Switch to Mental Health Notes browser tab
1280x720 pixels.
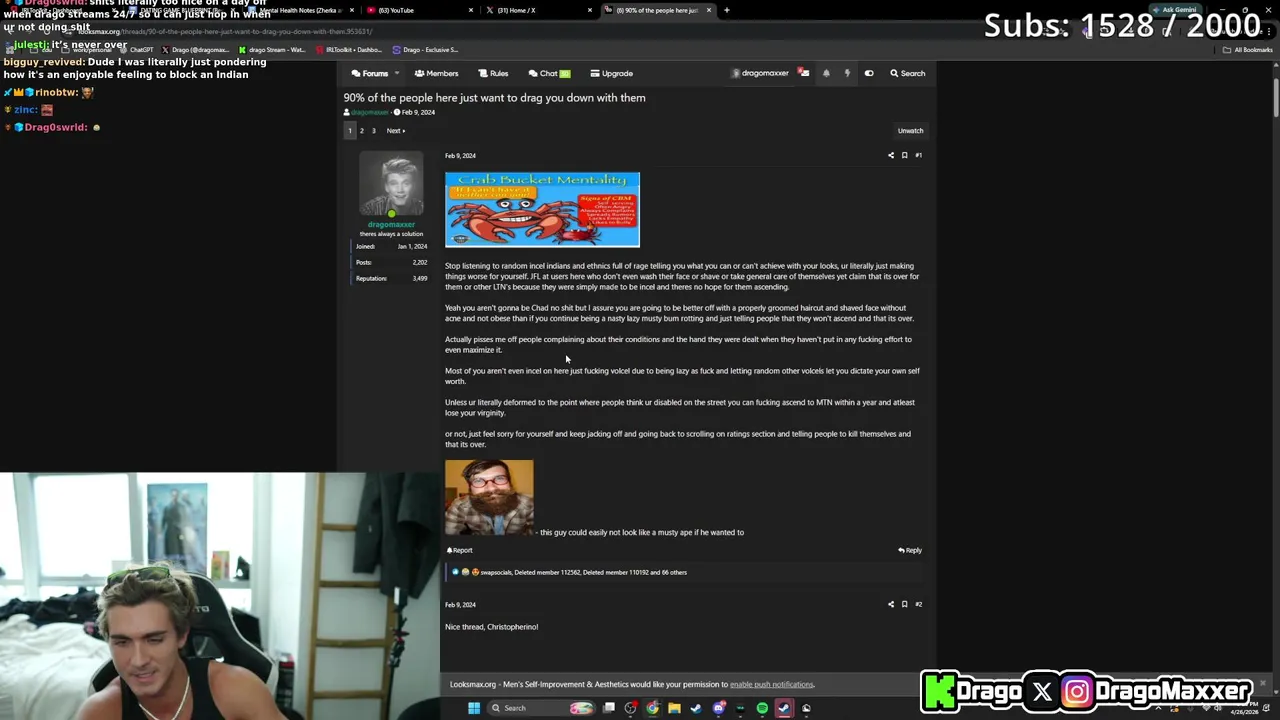(x=300, y=10)
